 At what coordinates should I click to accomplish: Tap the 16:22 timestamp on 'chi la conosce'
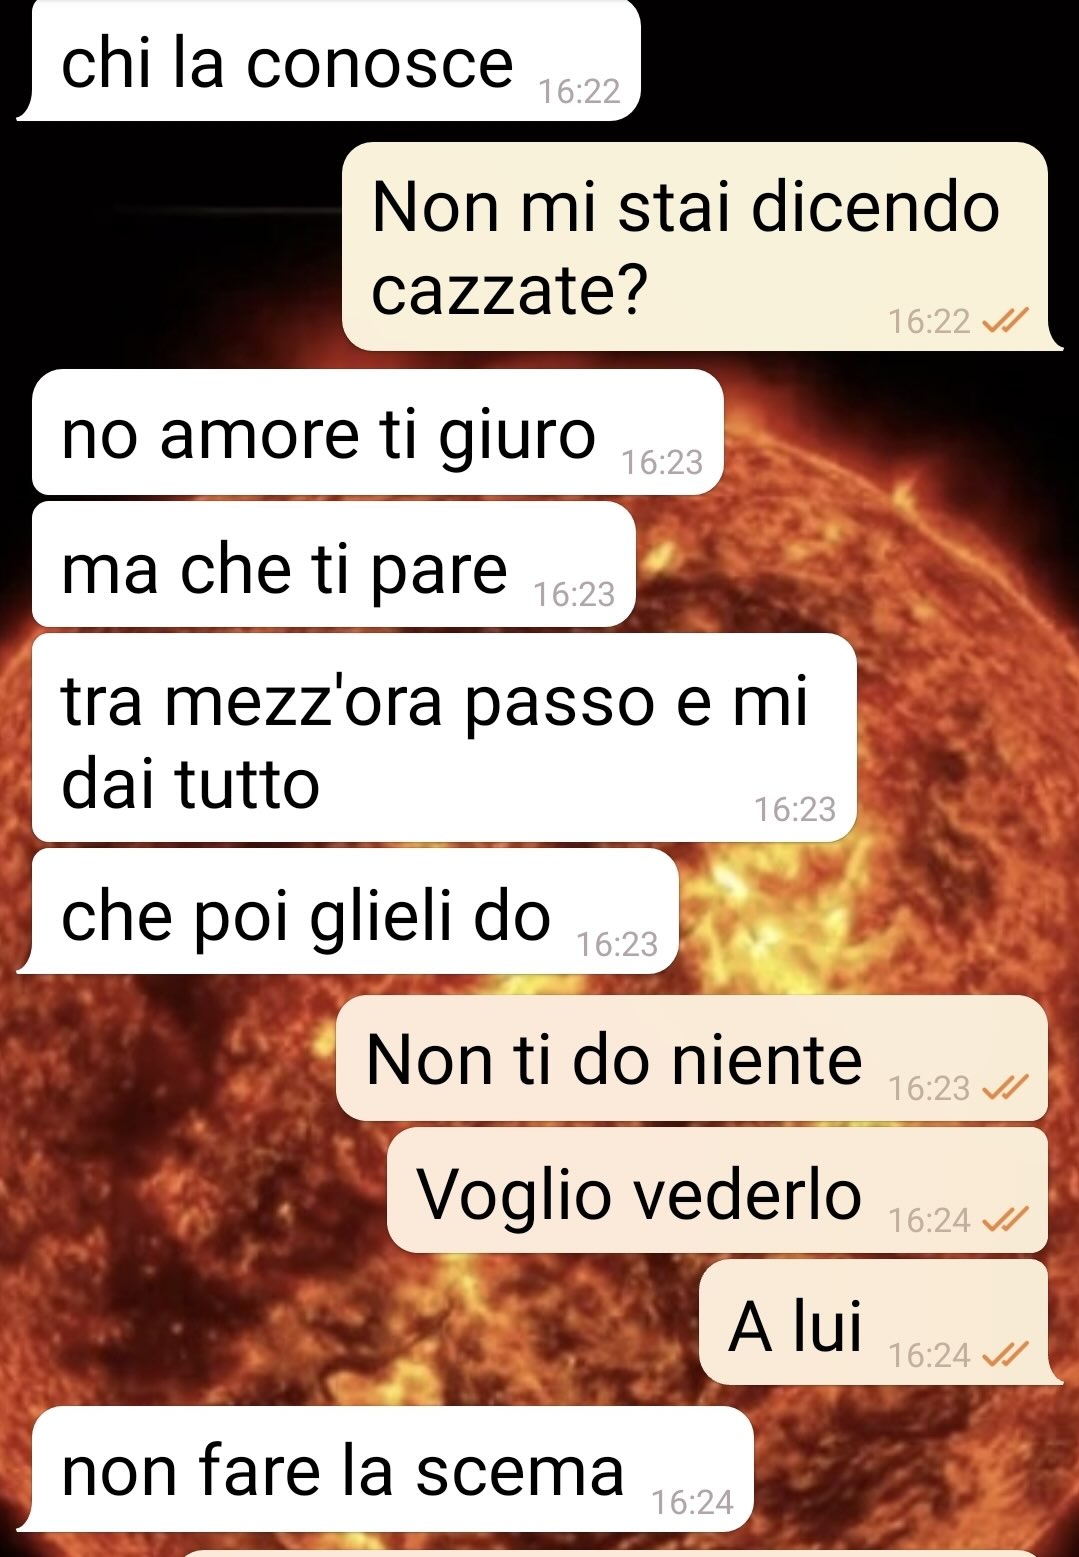[580, 92]
